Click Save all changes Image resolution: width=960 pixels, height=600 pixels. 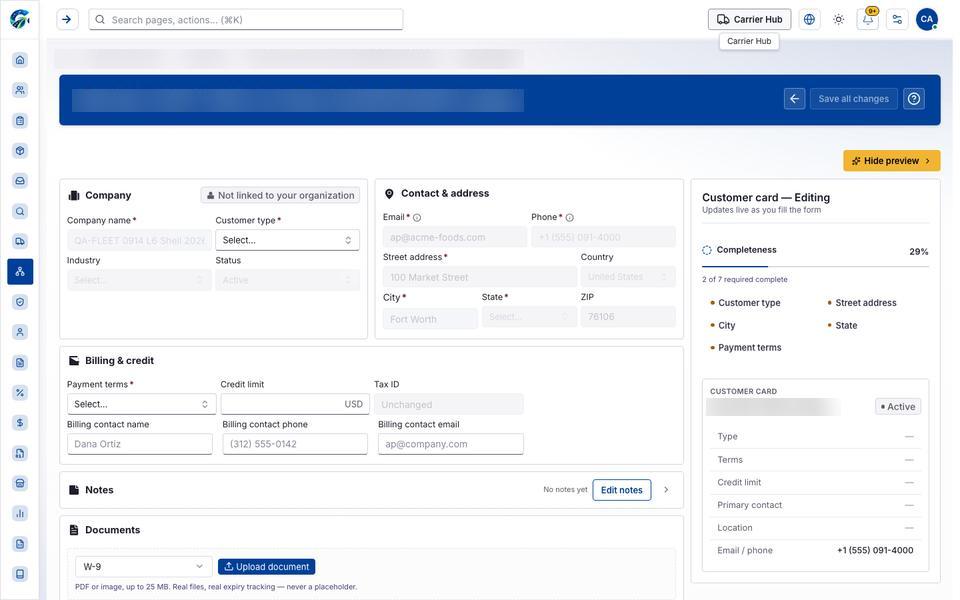click(853, 99)
